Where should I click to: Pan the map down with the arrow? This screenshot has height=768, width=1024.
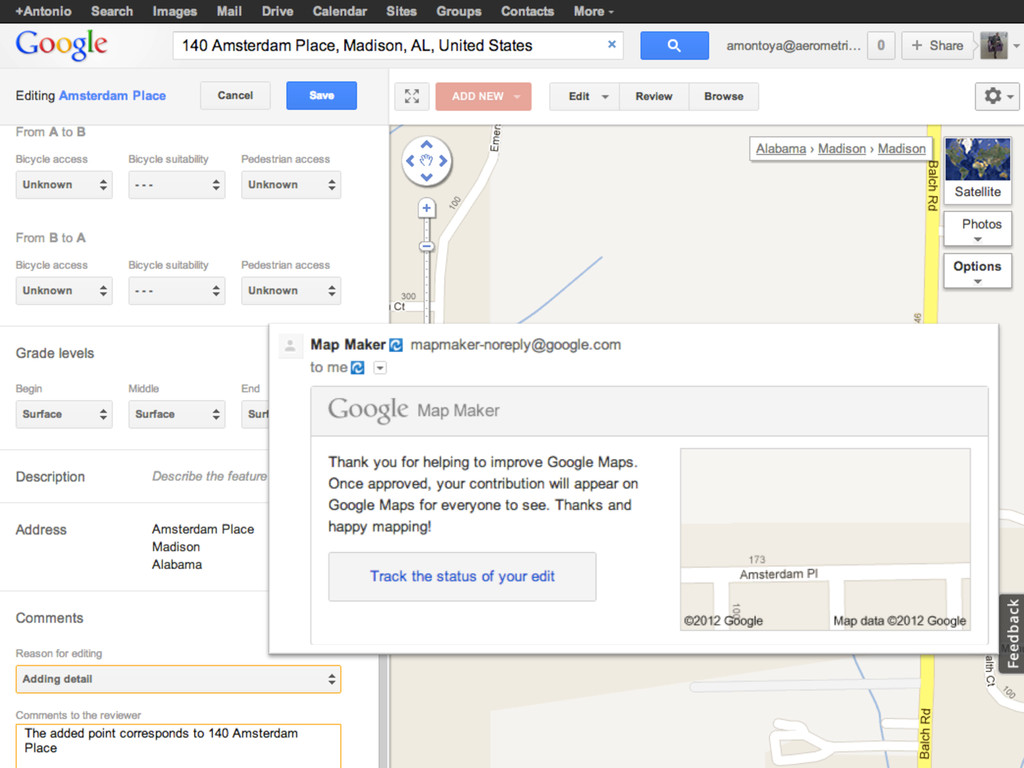tap(426, 177)
